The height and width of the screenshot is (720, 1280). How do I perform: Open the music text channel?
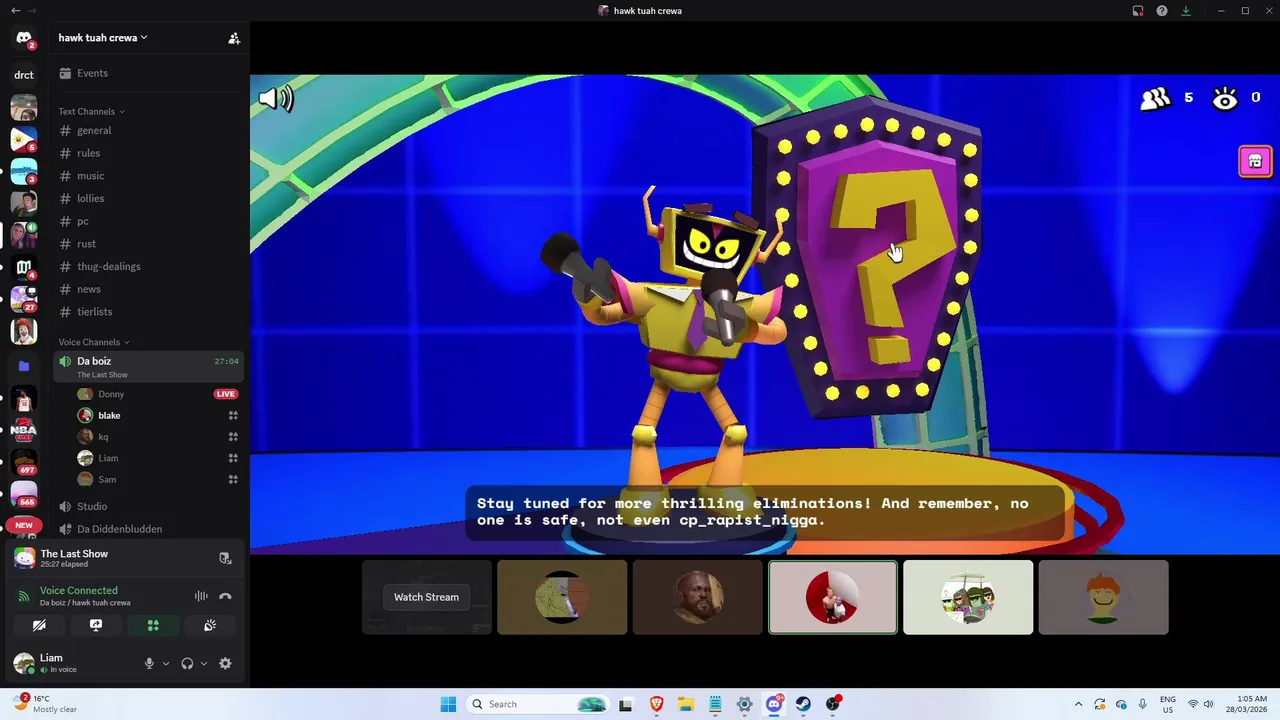pos(148,176)
